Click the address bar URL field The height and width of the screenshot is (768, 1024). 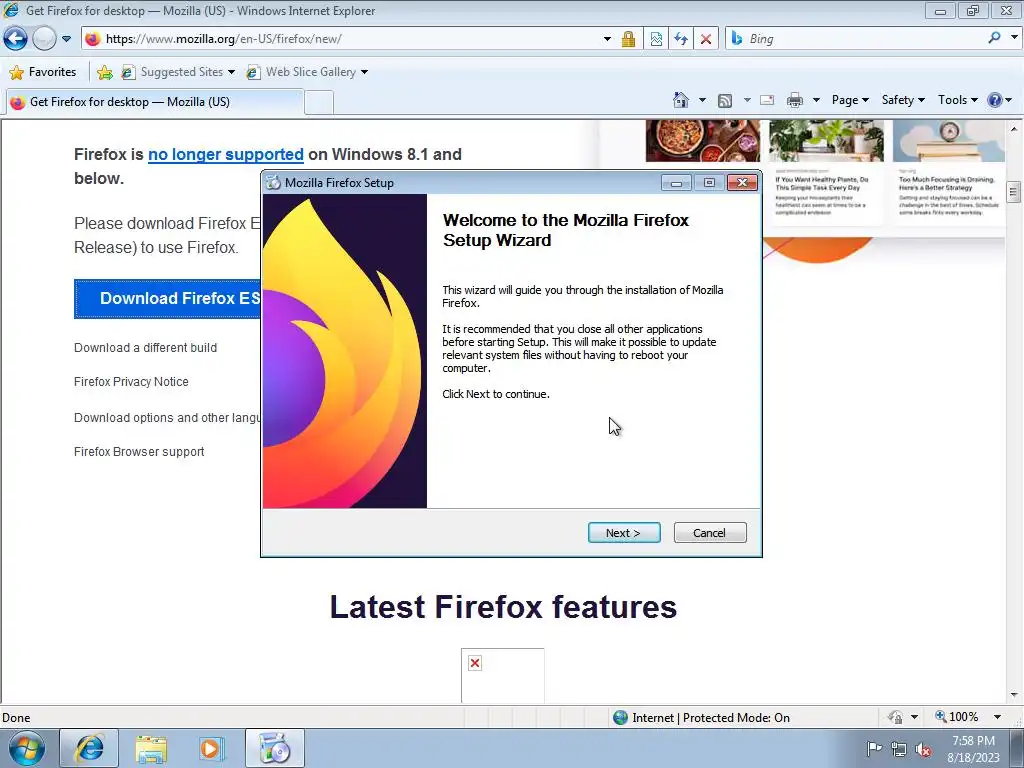(x=340, y=39)
